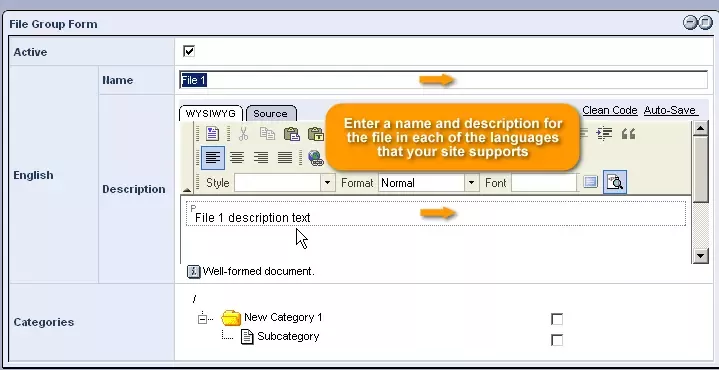Click the Auto-Save link
The height and width of the screenshot is (370, 719).
pos(671,110)
